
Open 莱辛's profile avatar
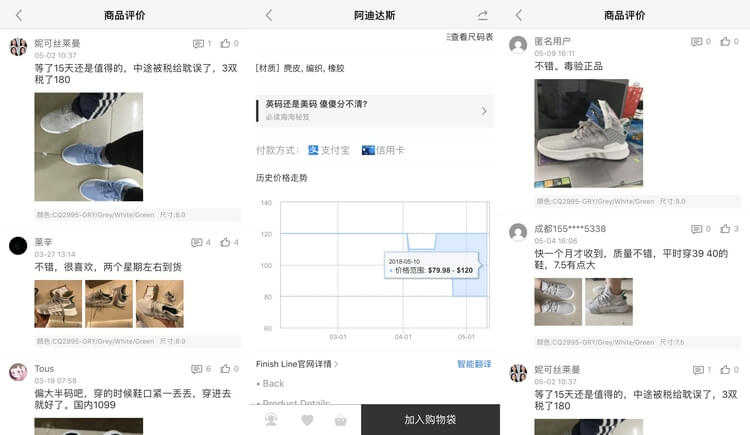(x=18, y=246)
